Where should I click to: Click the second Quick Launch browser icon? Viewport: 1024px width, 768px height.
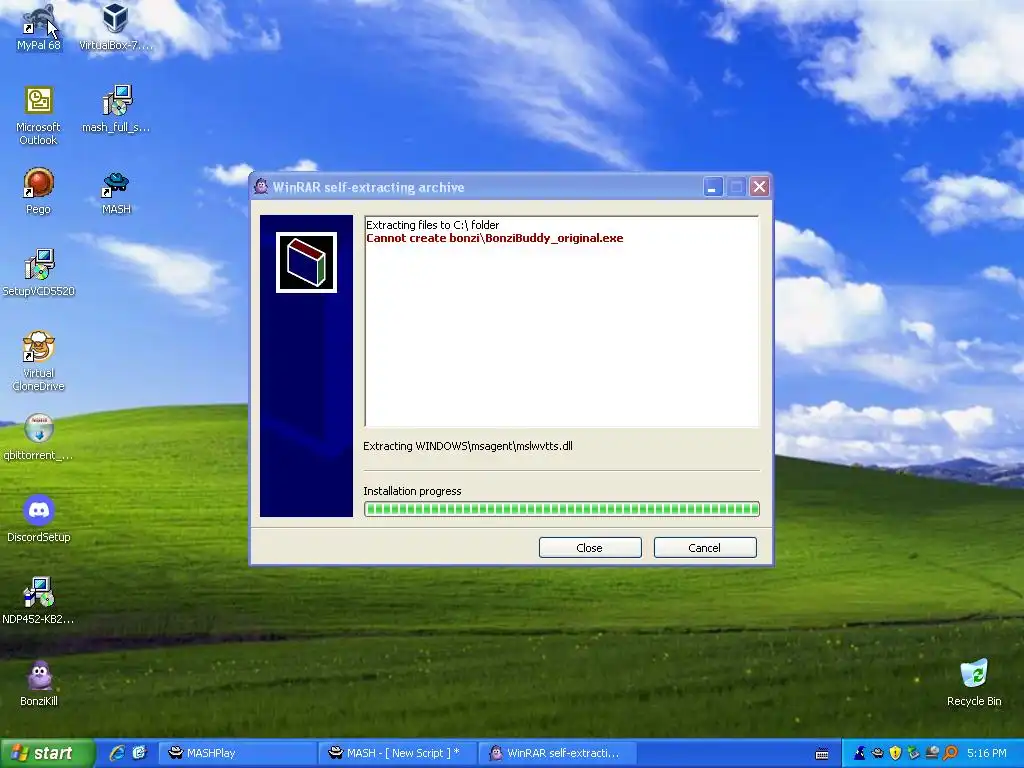tap(139, 753)
